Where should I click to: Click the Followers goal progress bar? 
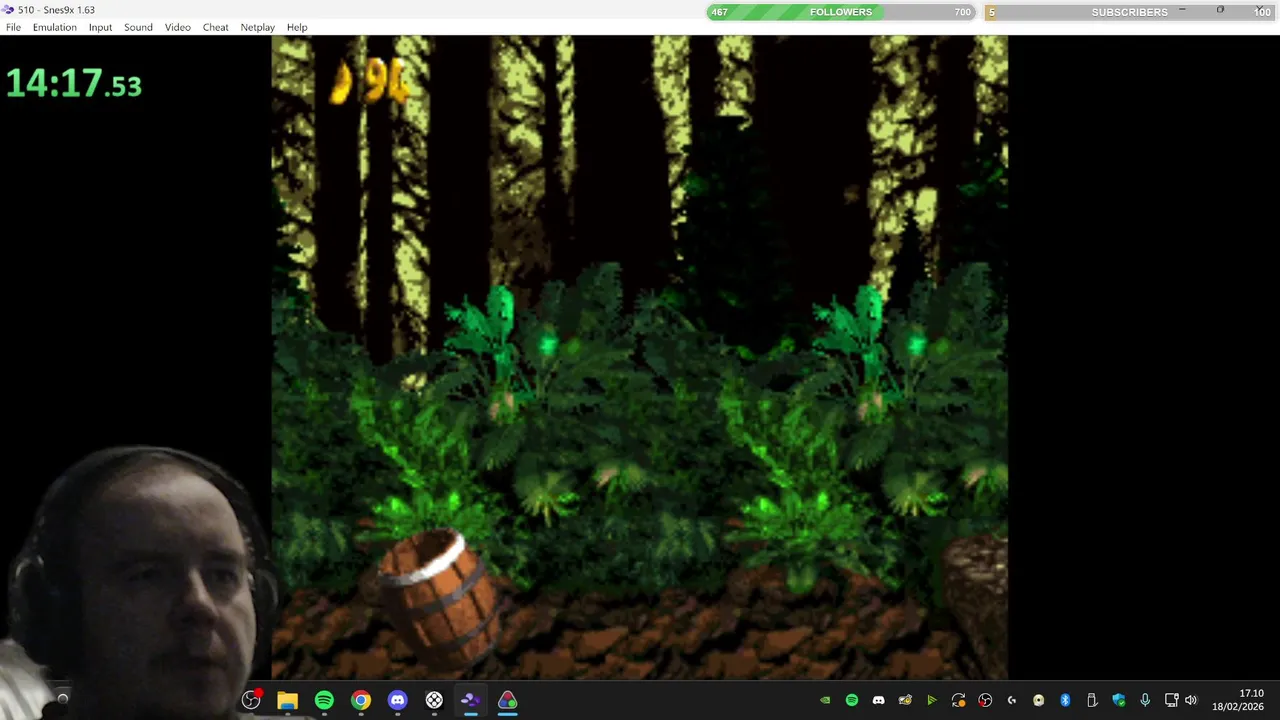click(x=841, y=12)
